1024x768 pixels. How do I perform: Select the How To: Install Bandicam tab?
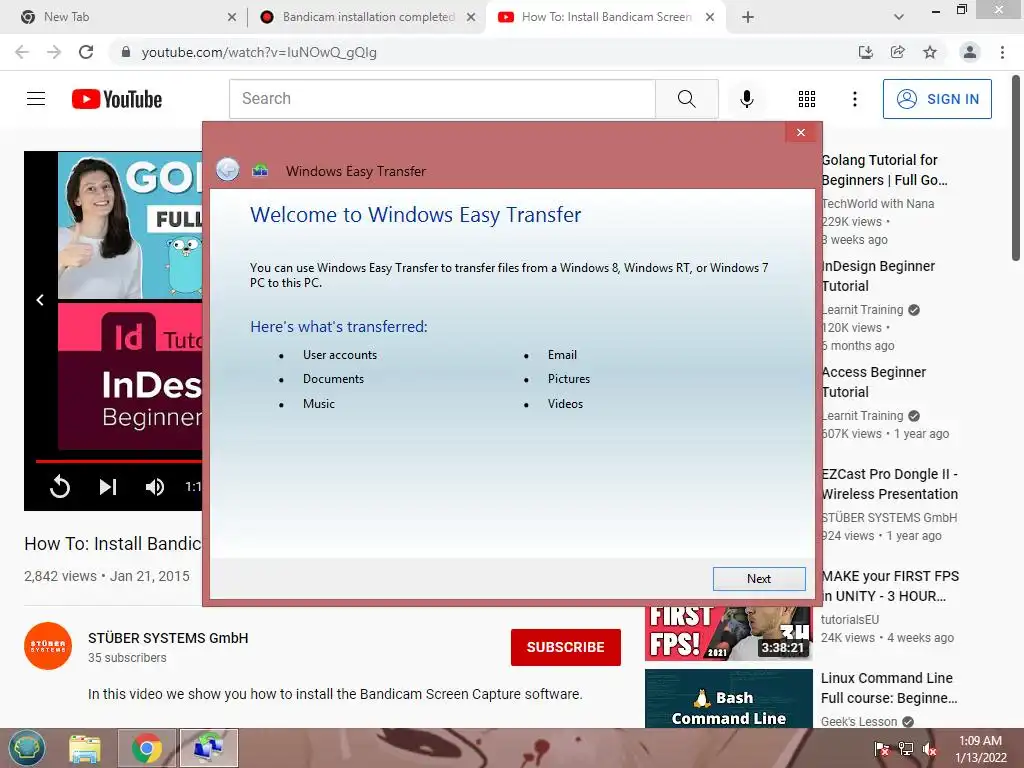(x=606, y=17)
